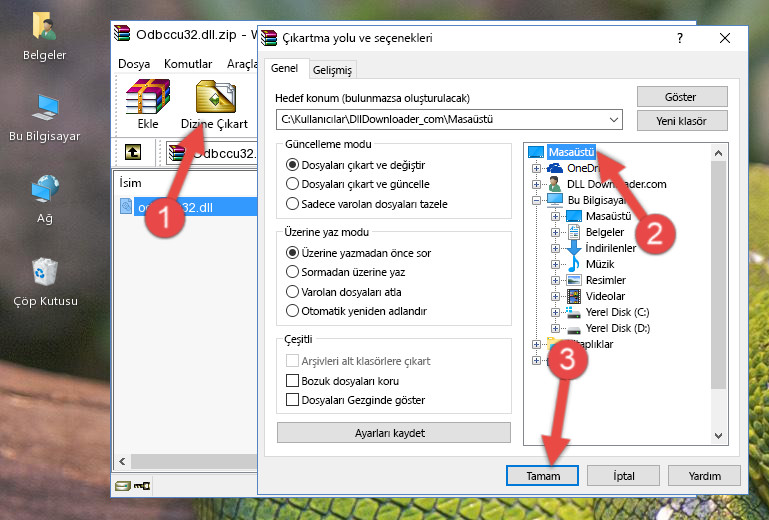Click folder tree scrollbar down arrow

tap(718, 436)
